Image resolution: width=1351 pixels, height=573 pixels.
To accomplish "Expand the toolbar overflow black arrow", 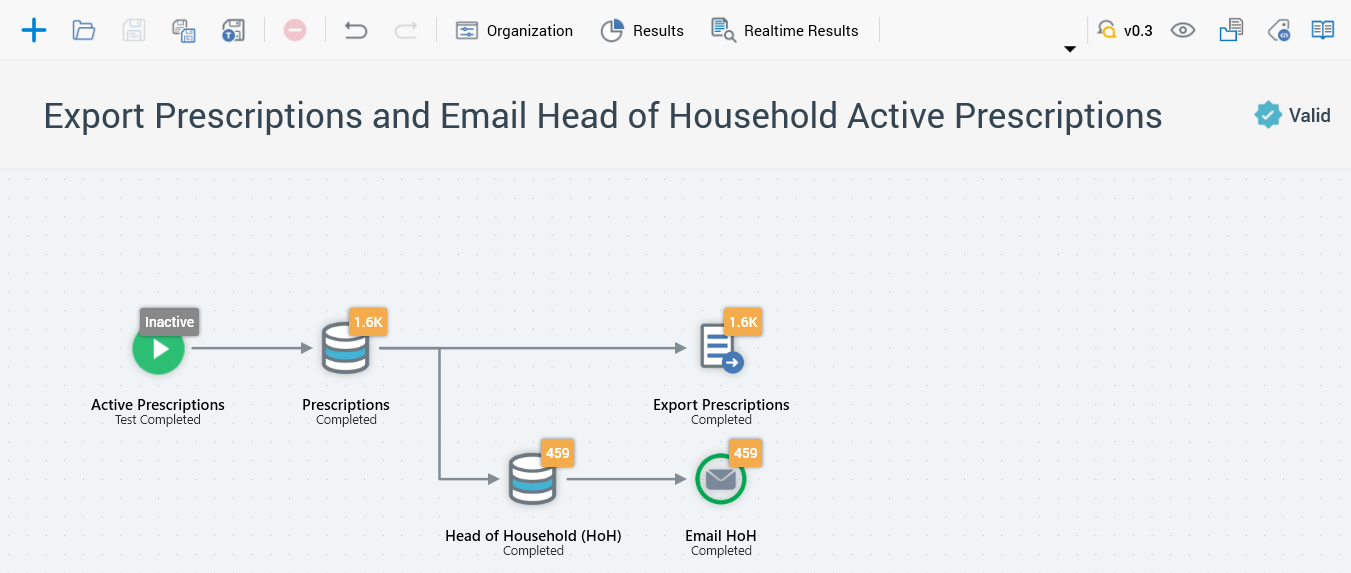I will (1070, 49).
